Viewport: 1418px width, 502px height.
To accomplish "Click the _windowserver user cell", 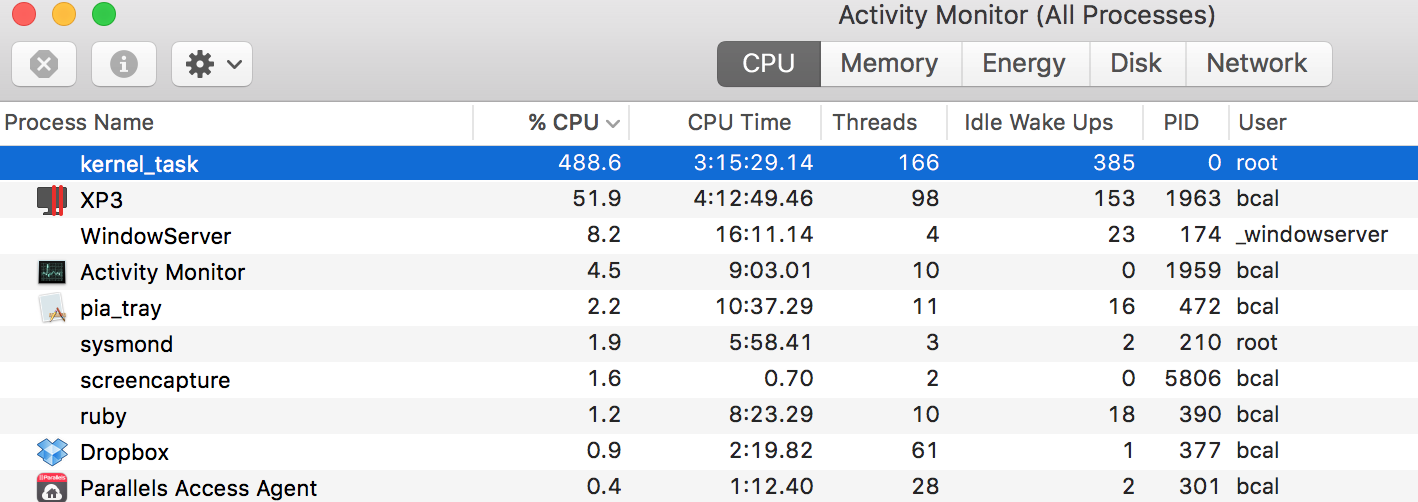I will click(x=1312, y=235).
